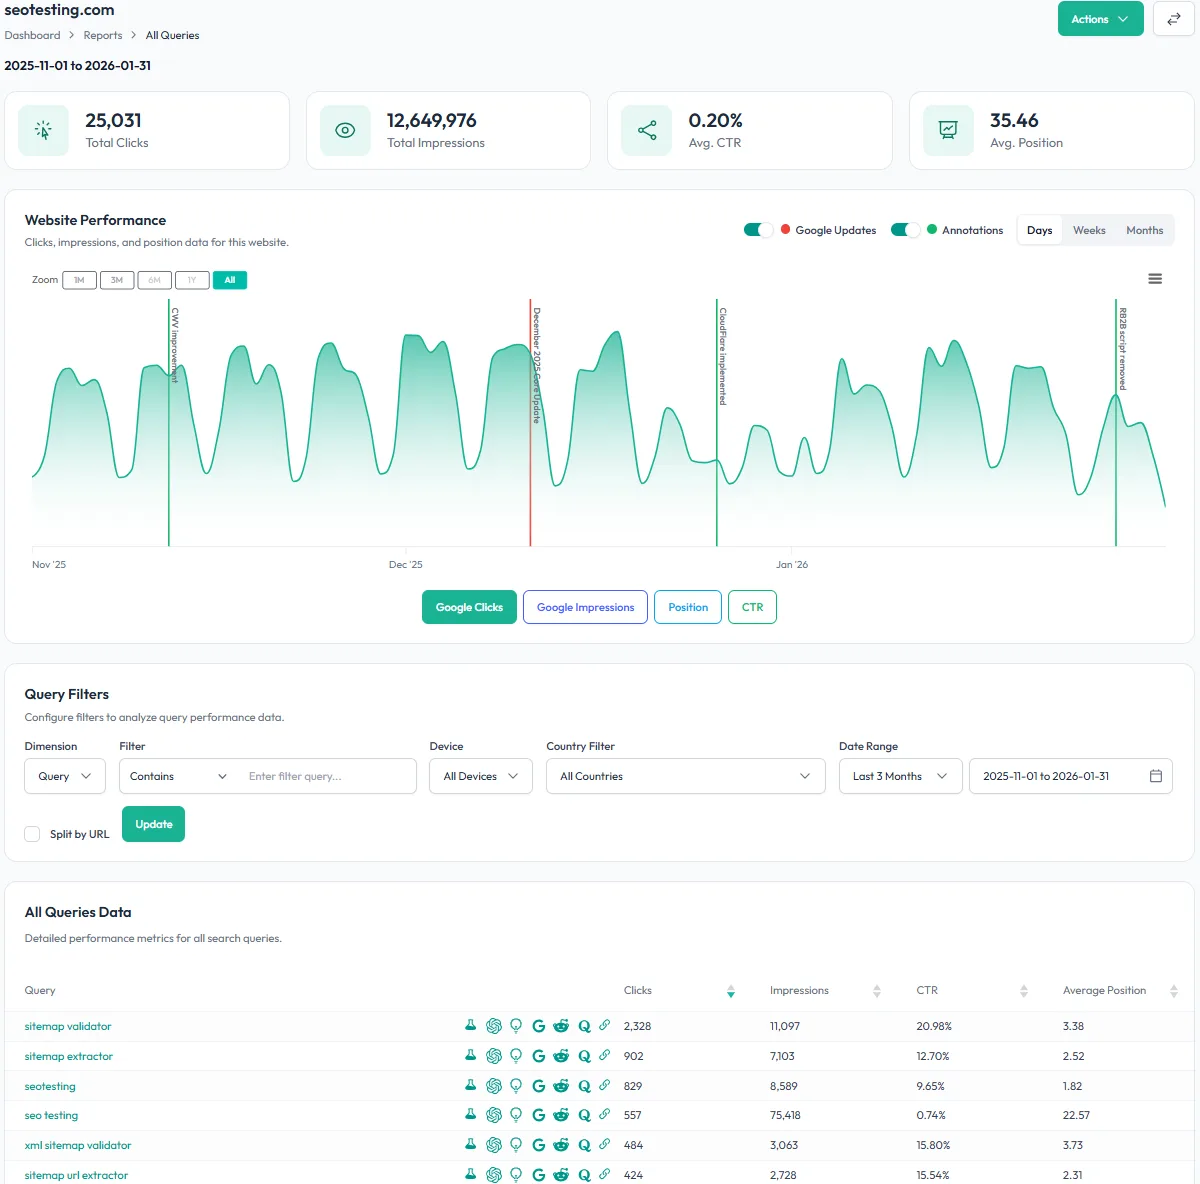This screenshot has width=1200, height=1184.
Task: Click the ChatGPT icon beside "sitemap validator"
Action: pyautogui.click(x=493, y=1026)
